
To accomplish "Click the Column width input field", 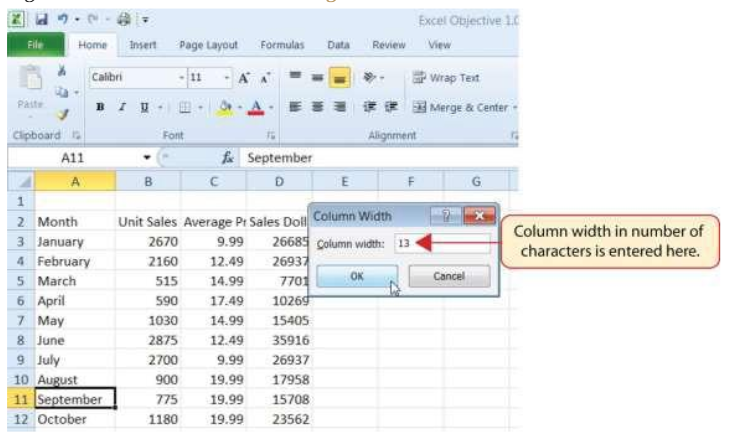I will pyautogui.click(x=442, y=243).
